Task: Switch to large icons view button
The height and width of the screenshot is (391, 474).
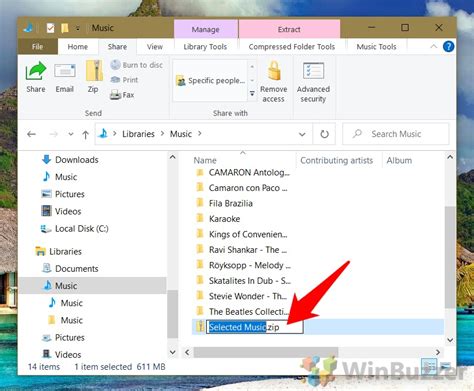Action: click(446, 367)
